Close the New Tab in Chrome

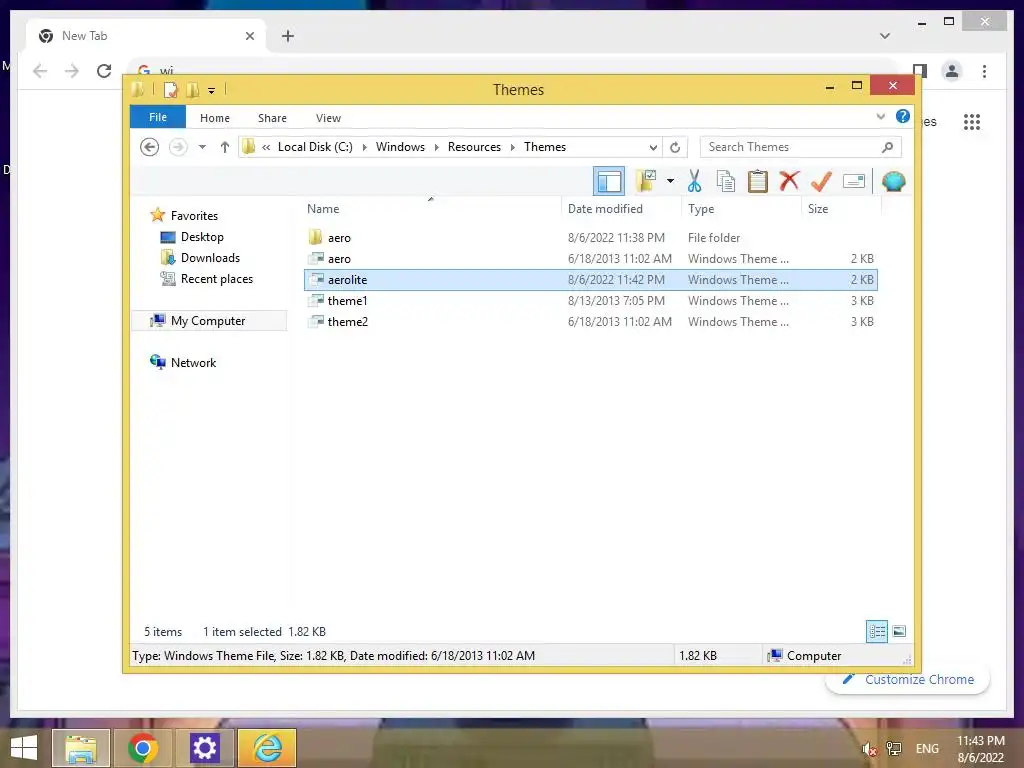249,36
